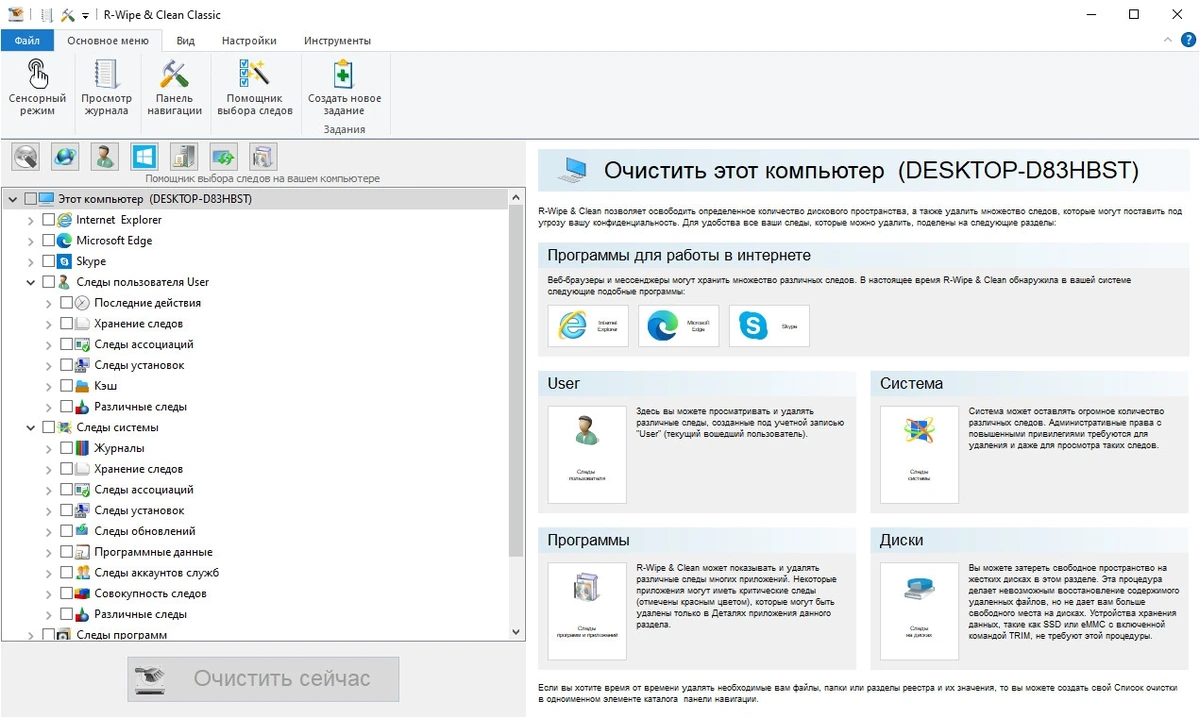Expand the Skype tree node
1200x718 pixels.
point(31,261)
